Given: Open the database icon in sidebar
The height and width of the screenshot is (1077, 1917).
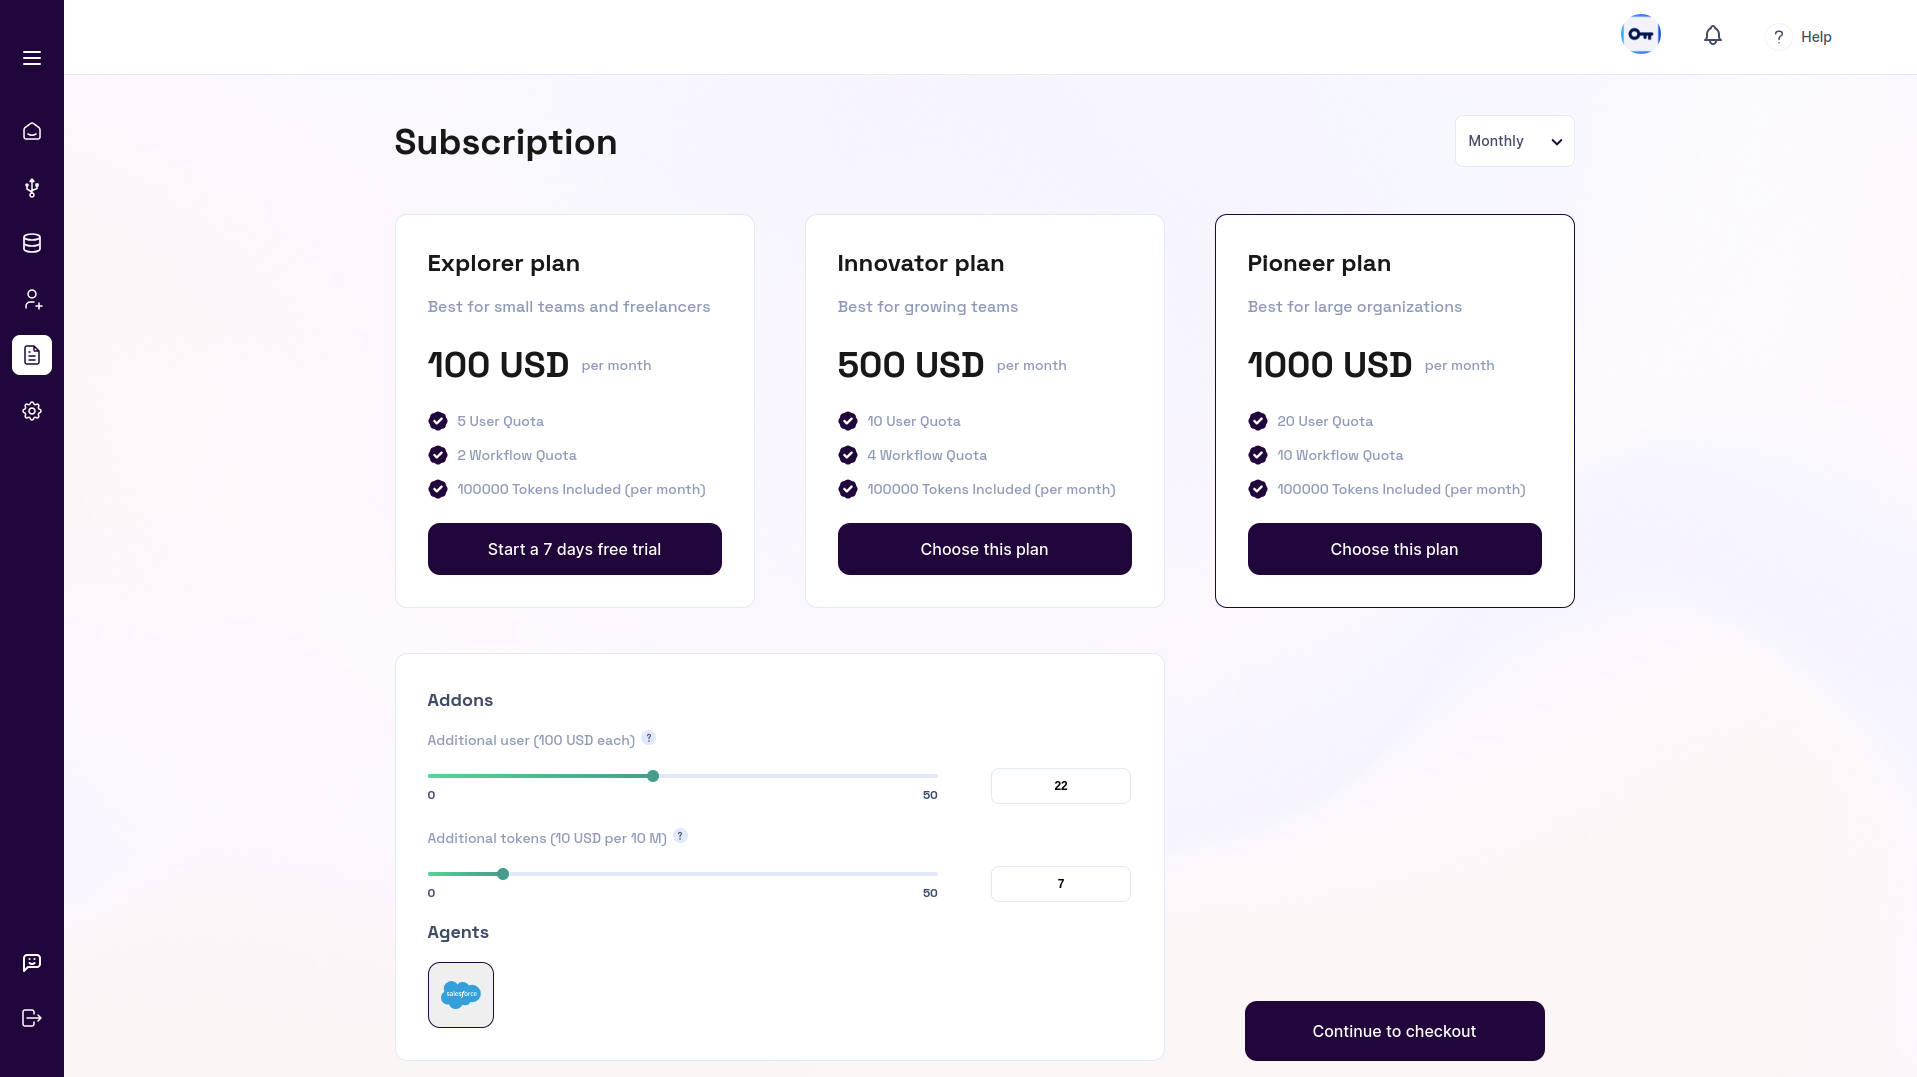Looking at the screenshot, I should [32, 243].
